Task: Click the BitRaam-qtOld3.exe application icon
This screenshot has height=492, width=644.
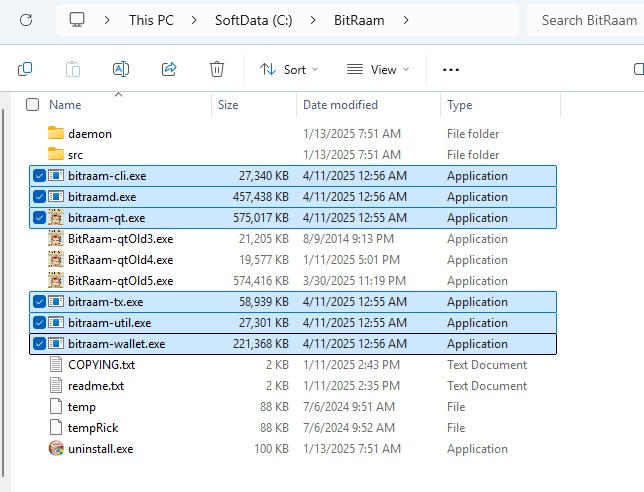Action: click(56, 238)
